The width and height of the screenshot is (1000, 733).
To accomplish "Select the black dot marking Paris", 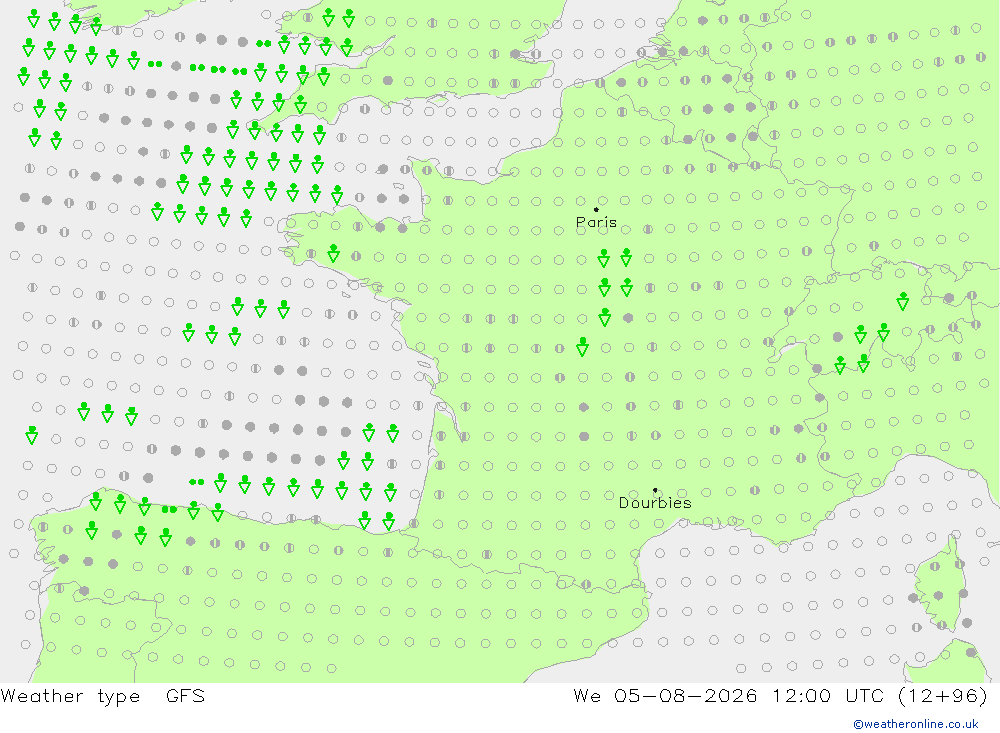I will pos(596,209).
